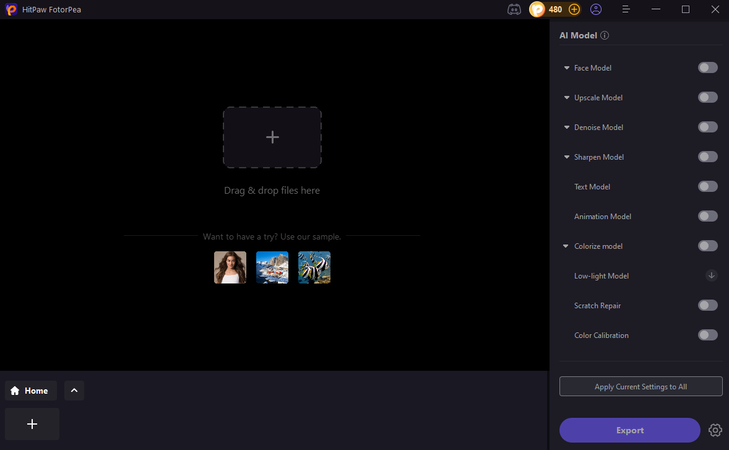Collapse the bottom panel with the chevron

point(74,391)
